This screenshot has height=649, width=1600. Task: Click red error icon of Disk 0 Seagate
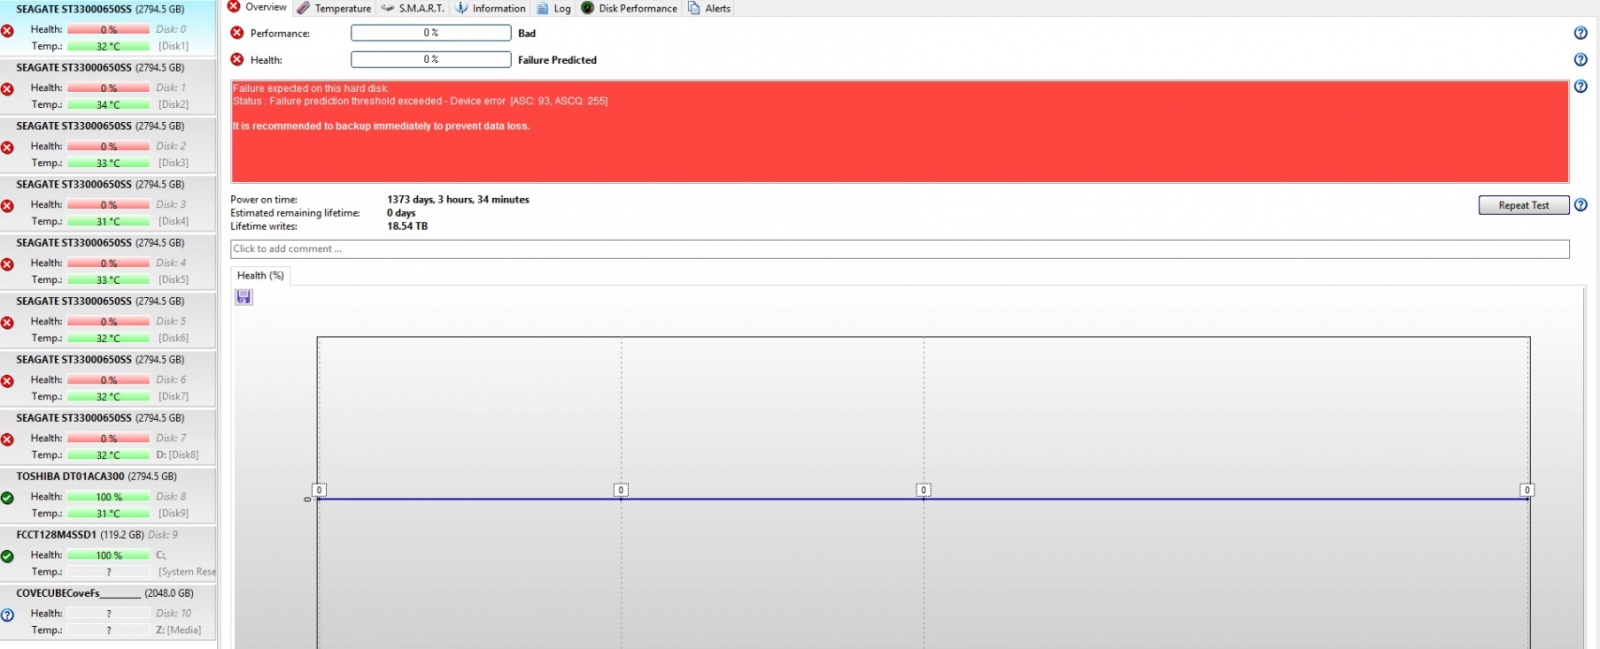pos(7,31)
